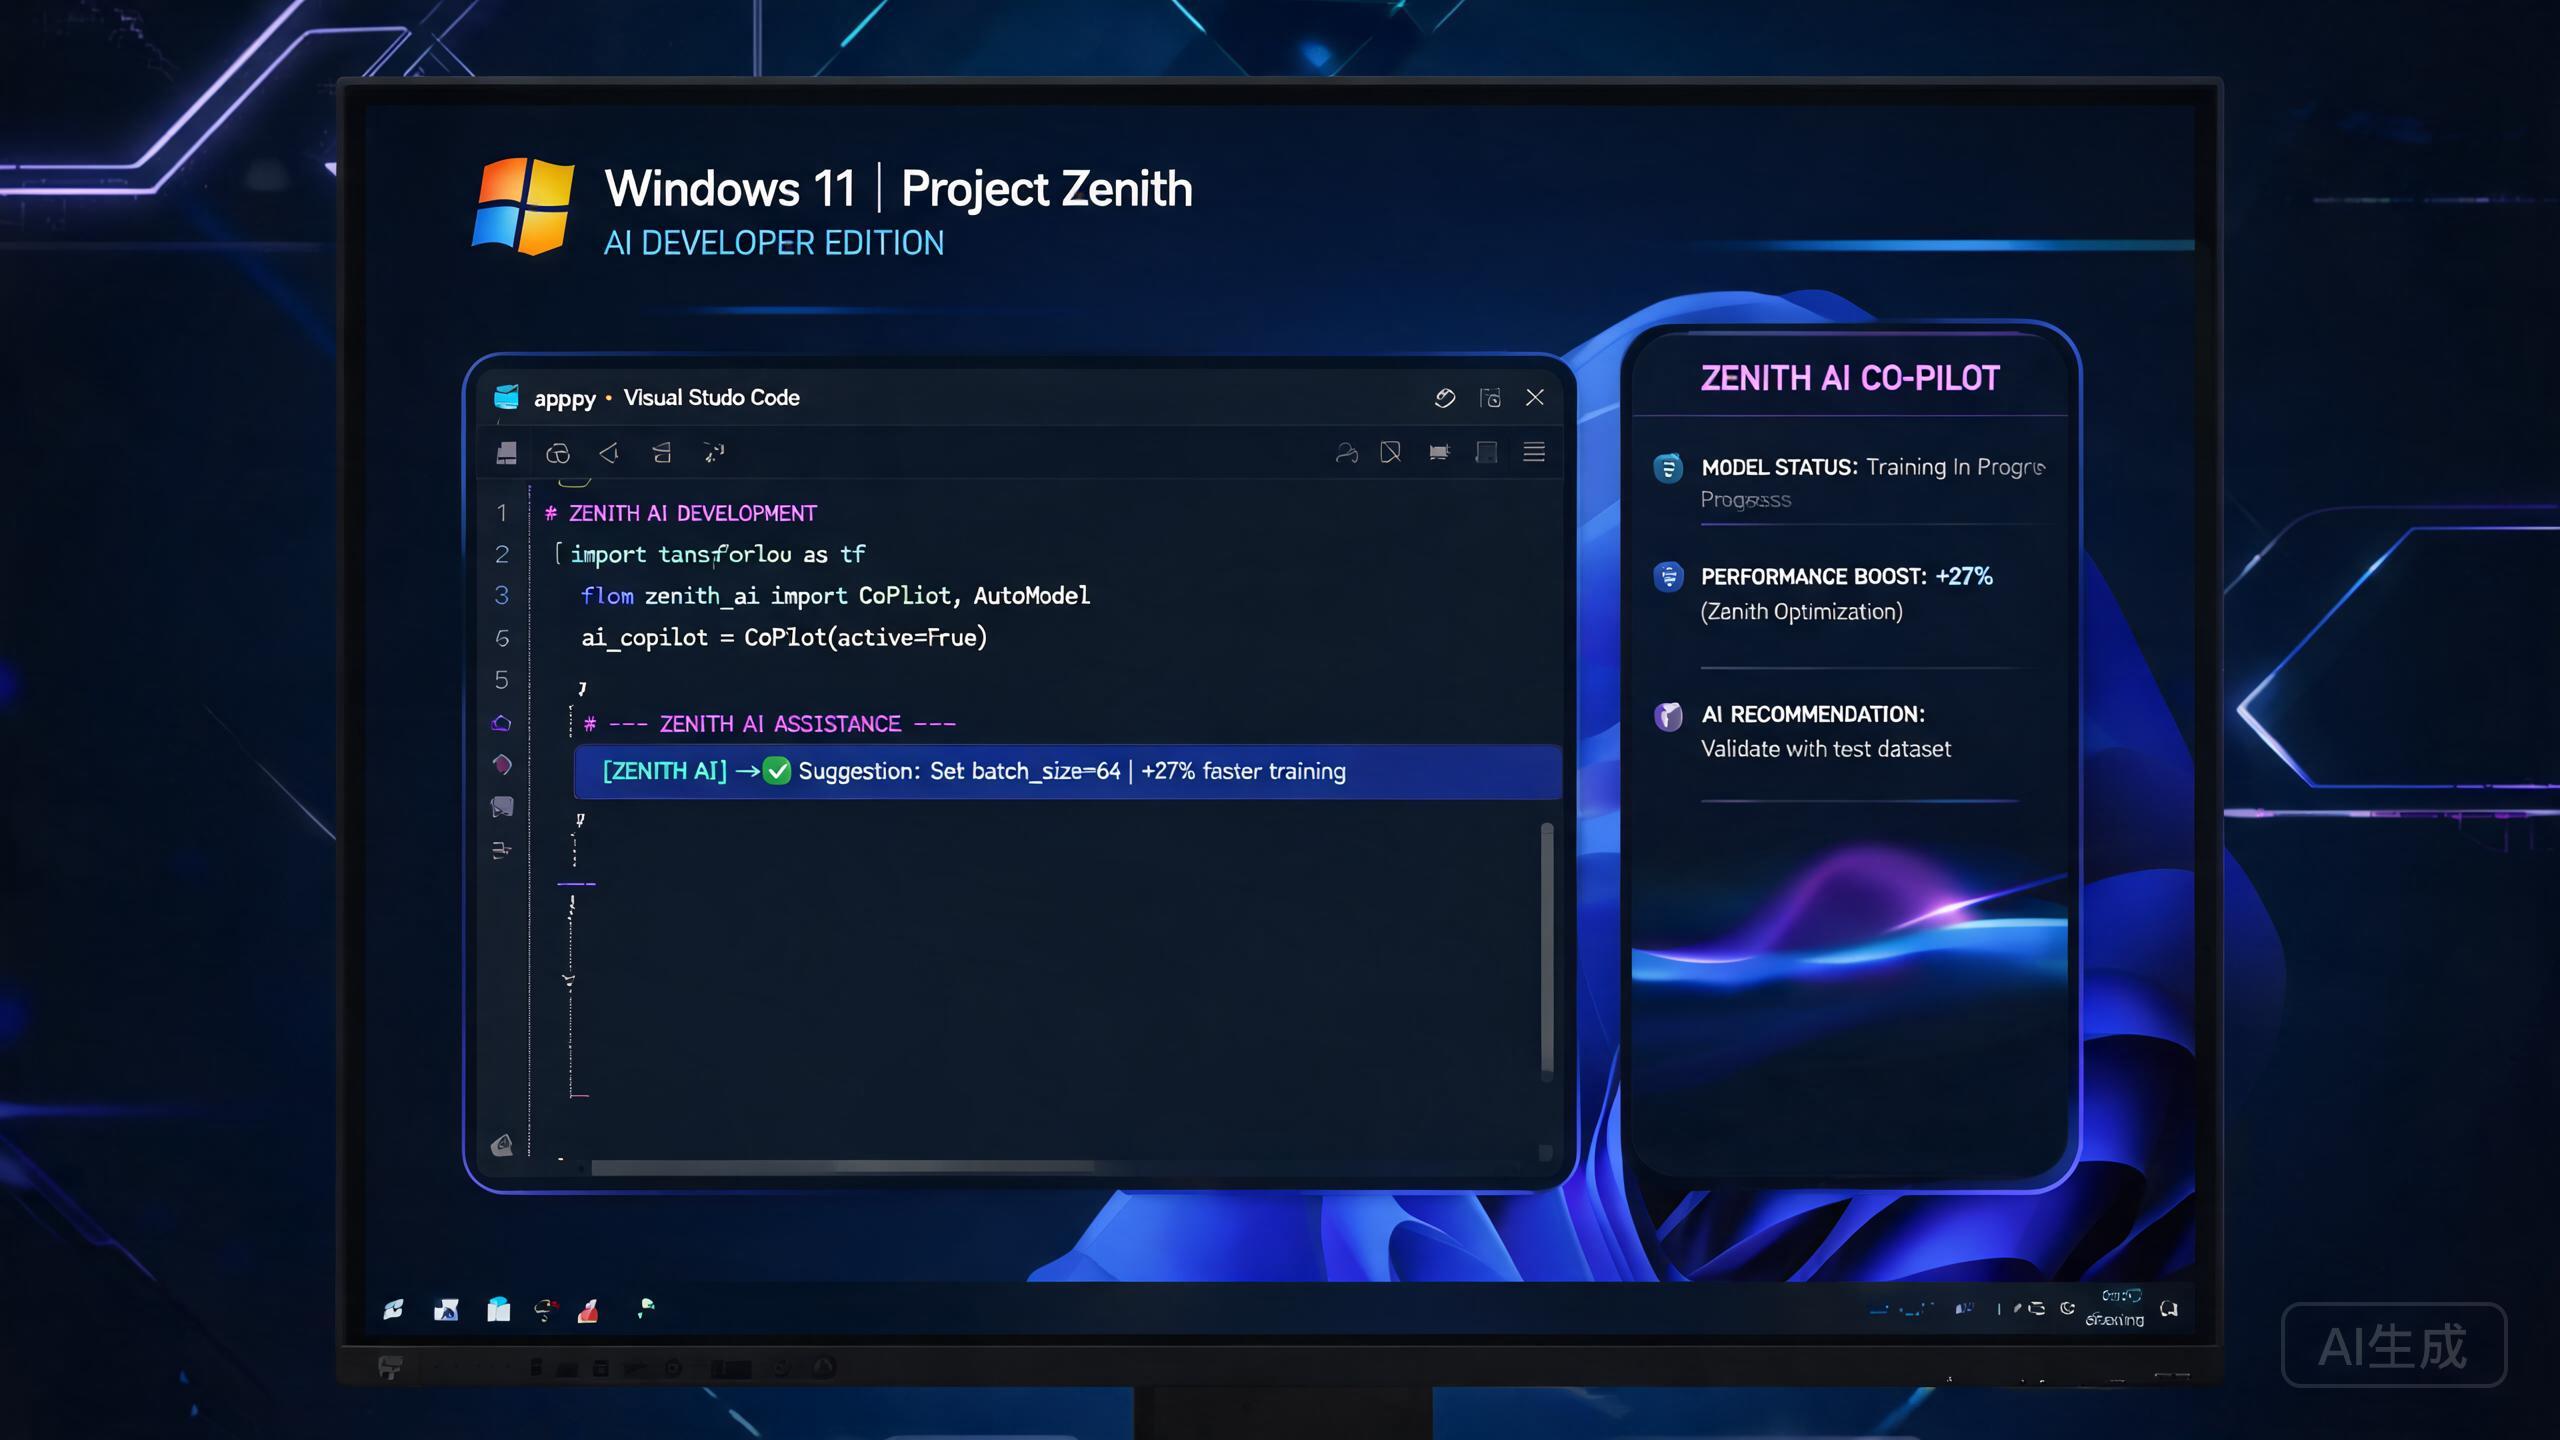Click the 'flom zenith_ai import CoPliot, AutoModel' line

(x=835, y=596)
